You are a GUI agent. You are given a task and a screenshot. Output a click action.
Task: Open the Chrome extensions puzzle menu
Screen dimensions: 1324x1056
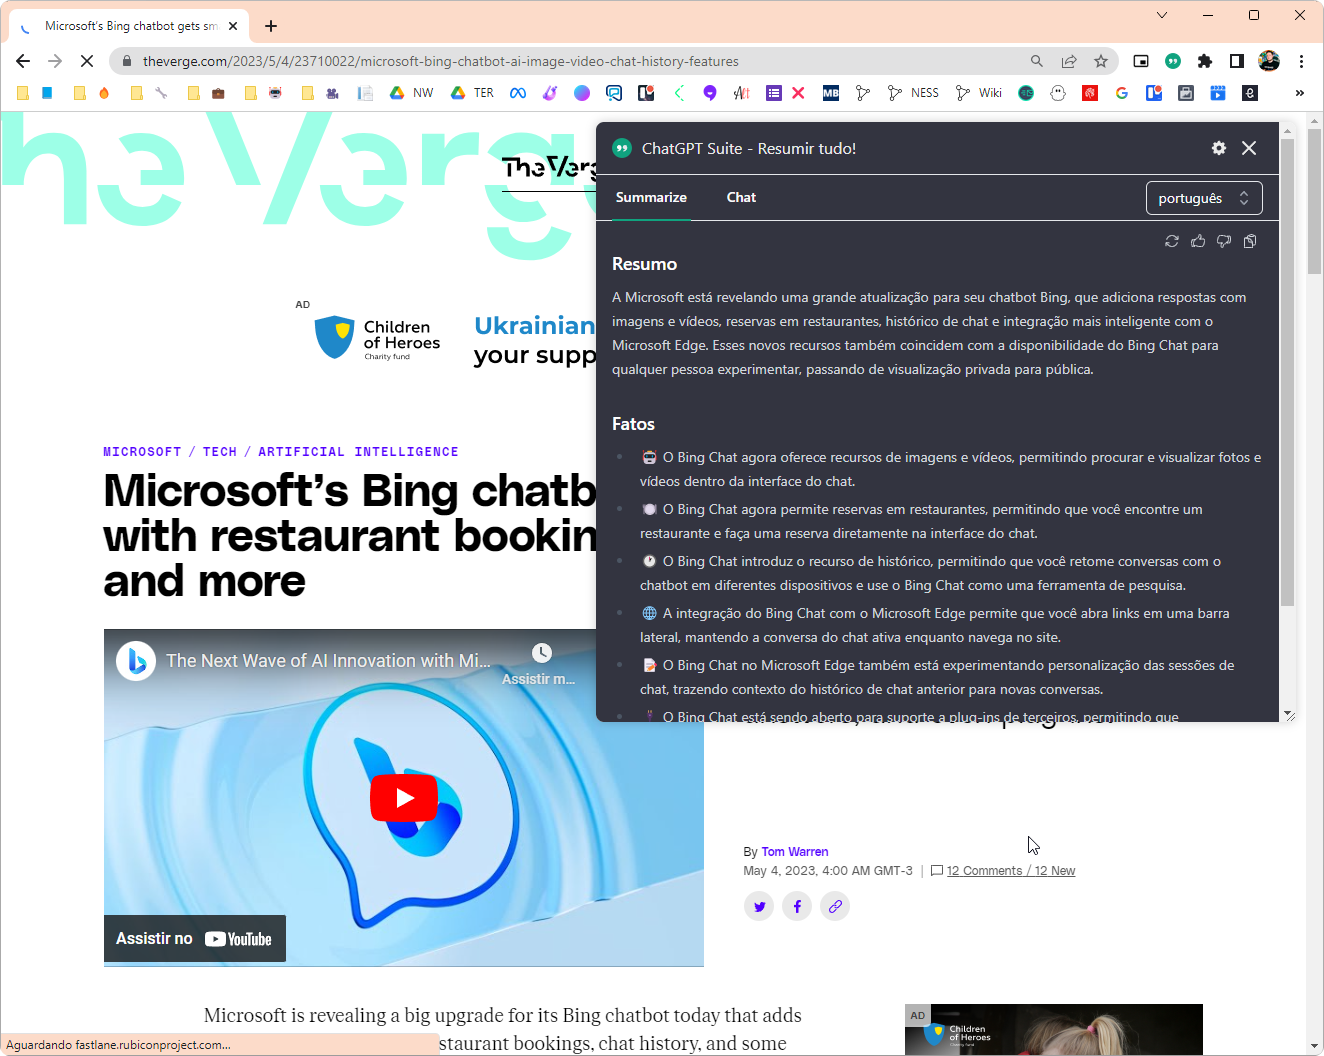click(1205, 61)
